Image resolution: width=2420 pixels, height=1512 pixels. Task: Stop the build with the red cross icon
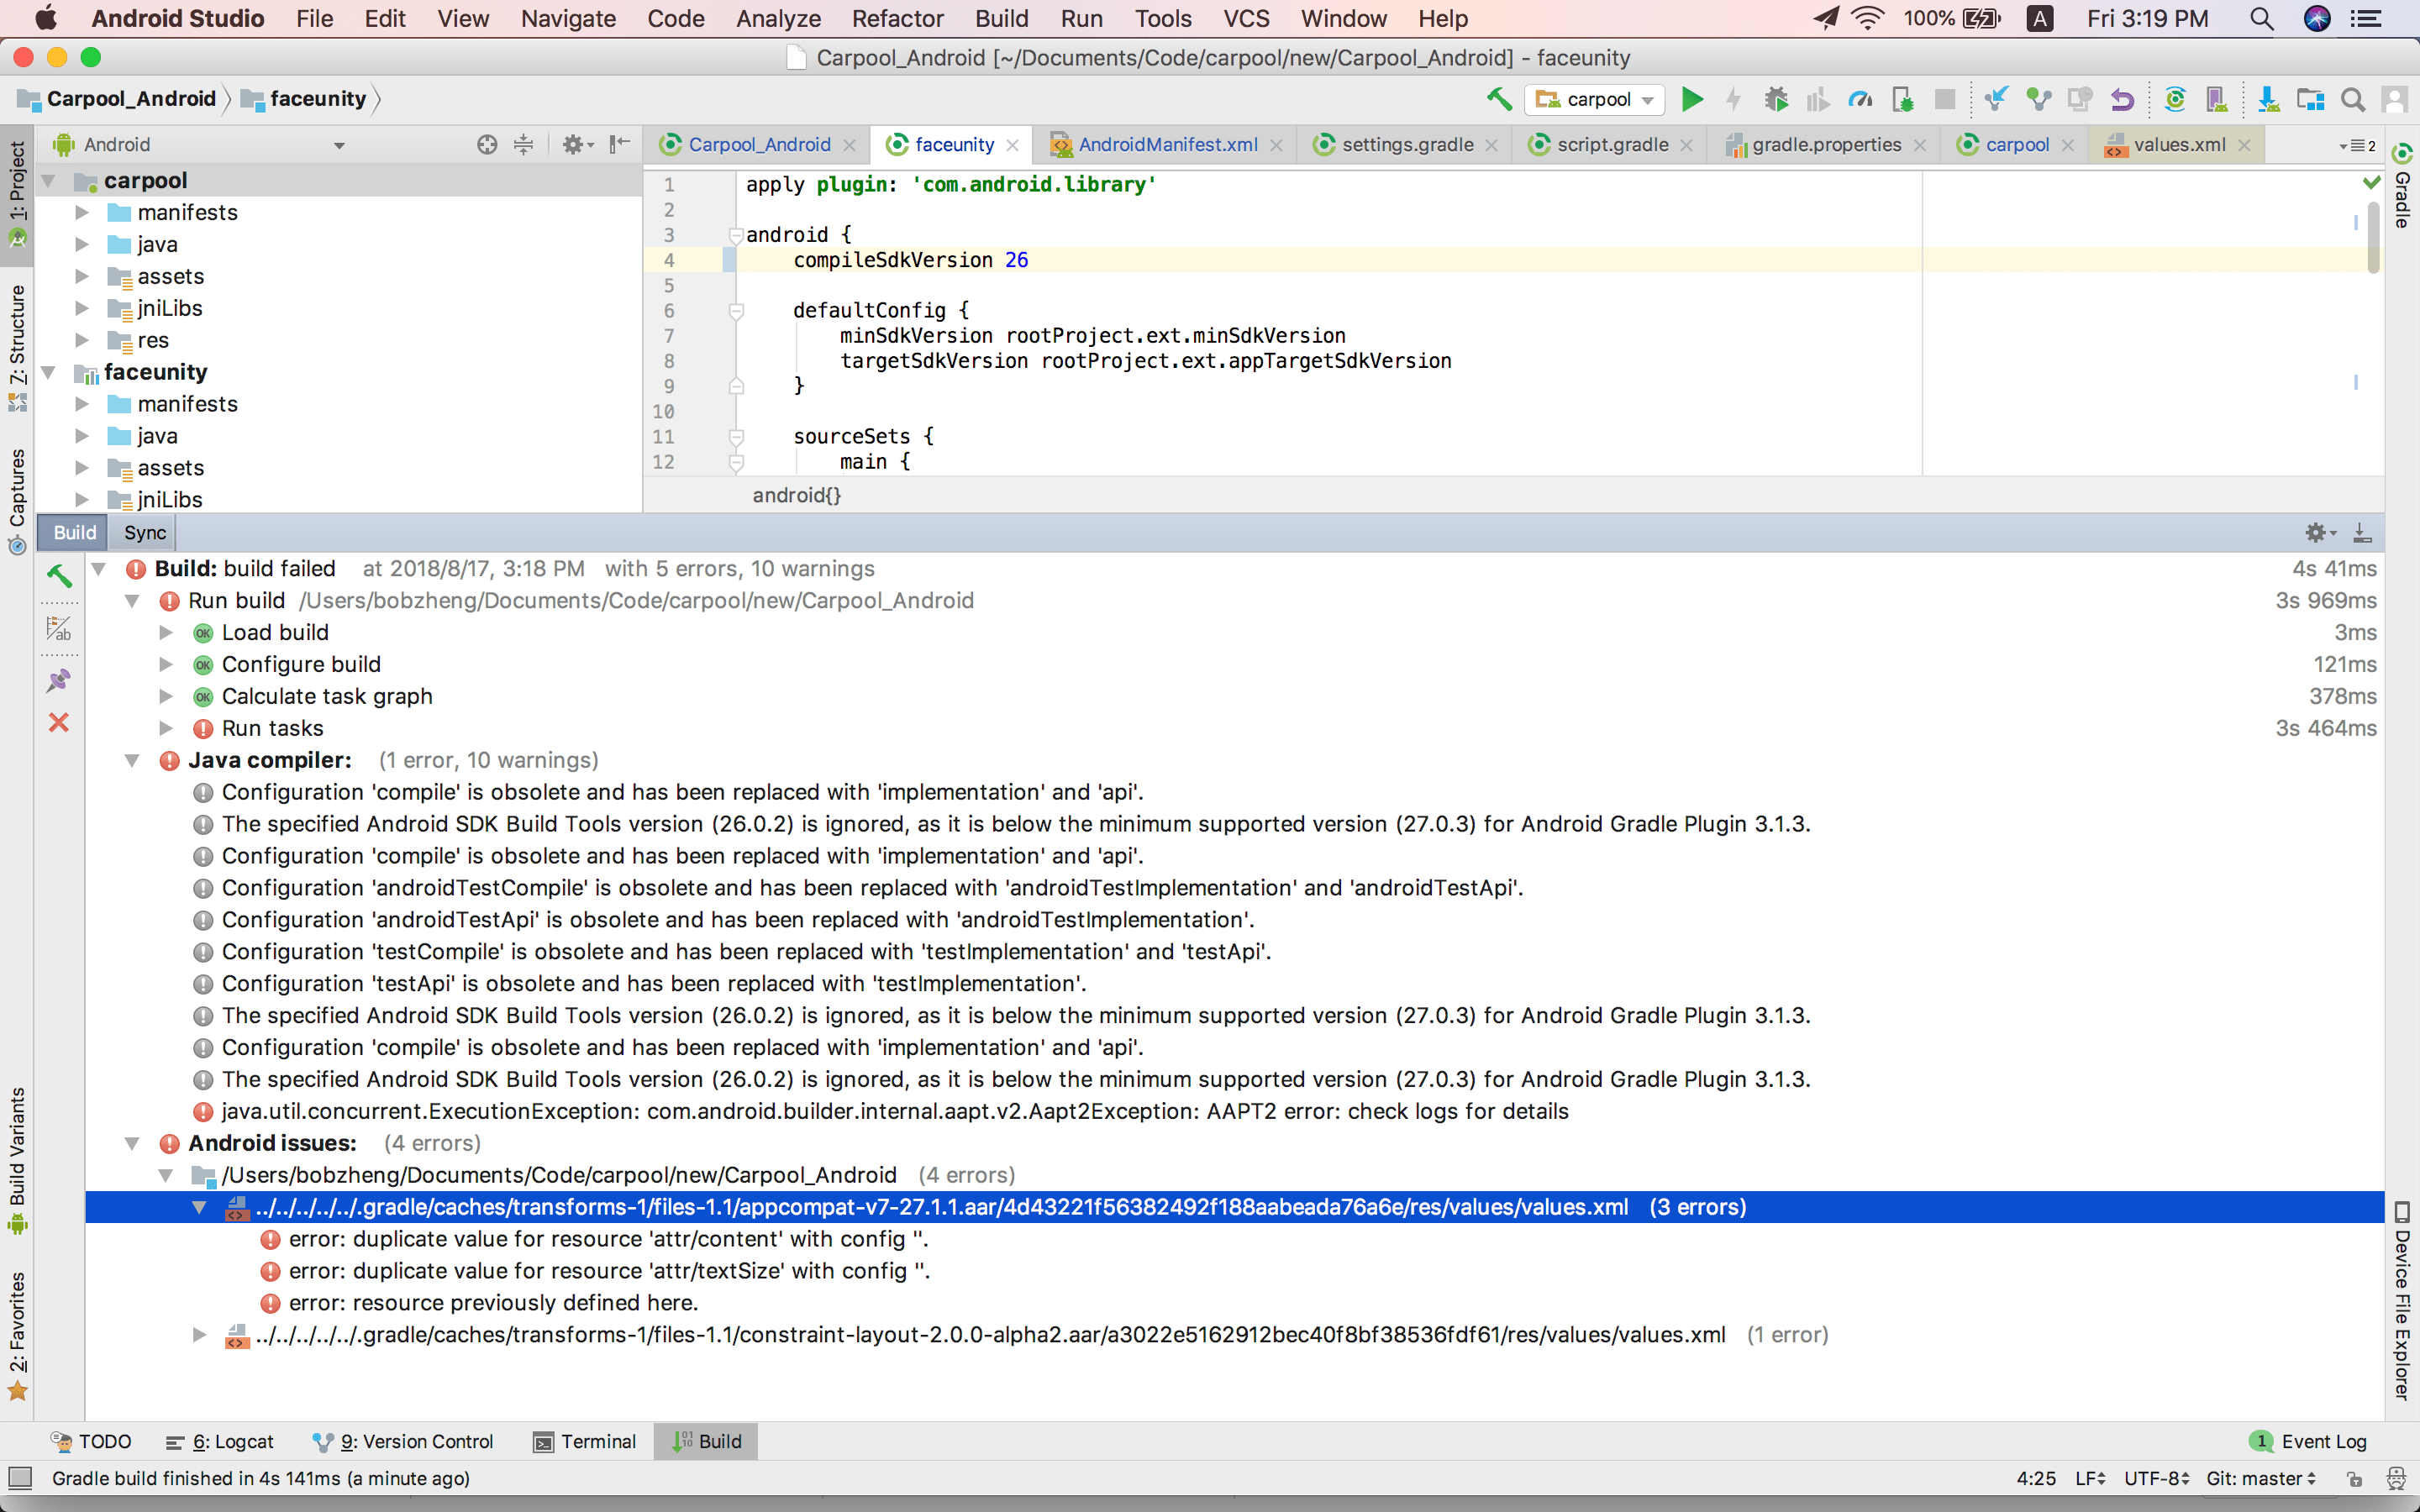pyautogui.click(x=60, y=723)
